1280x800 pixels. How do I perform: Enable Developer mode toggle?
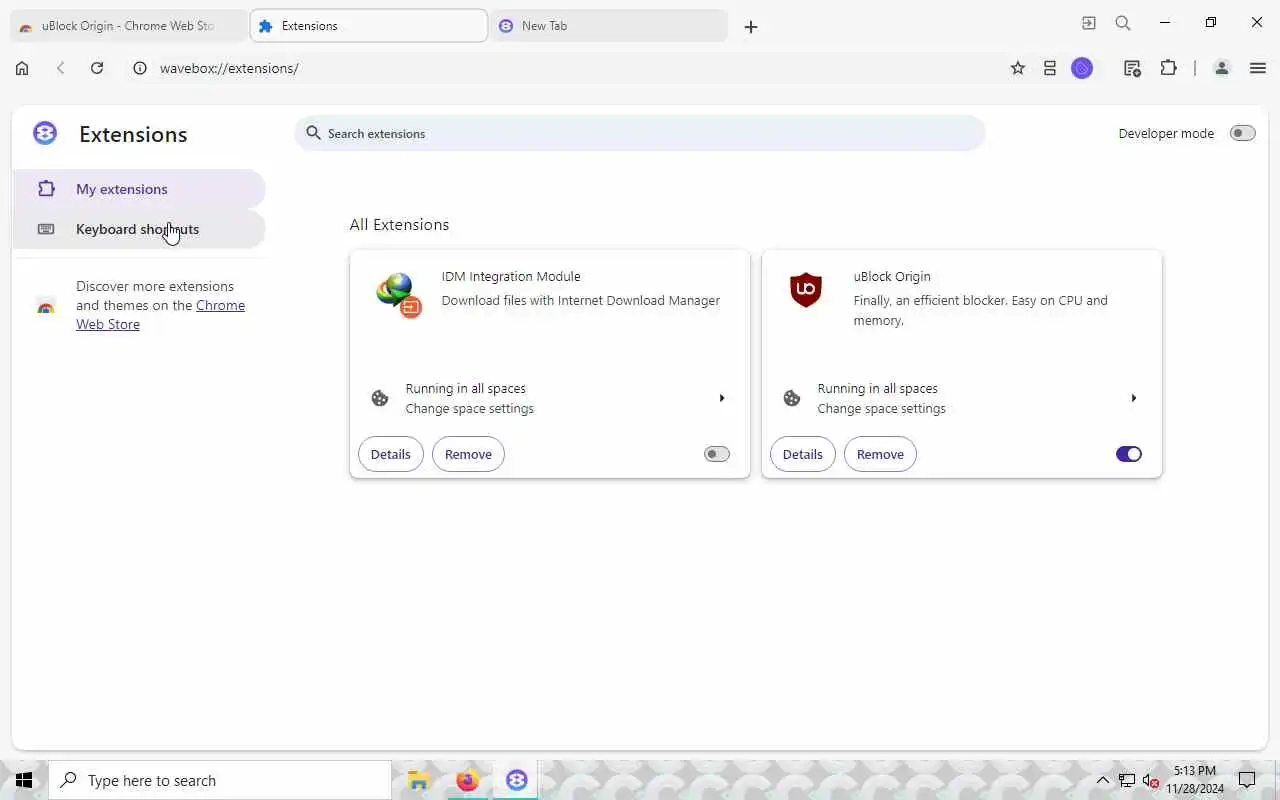[x=1242, y=133]
